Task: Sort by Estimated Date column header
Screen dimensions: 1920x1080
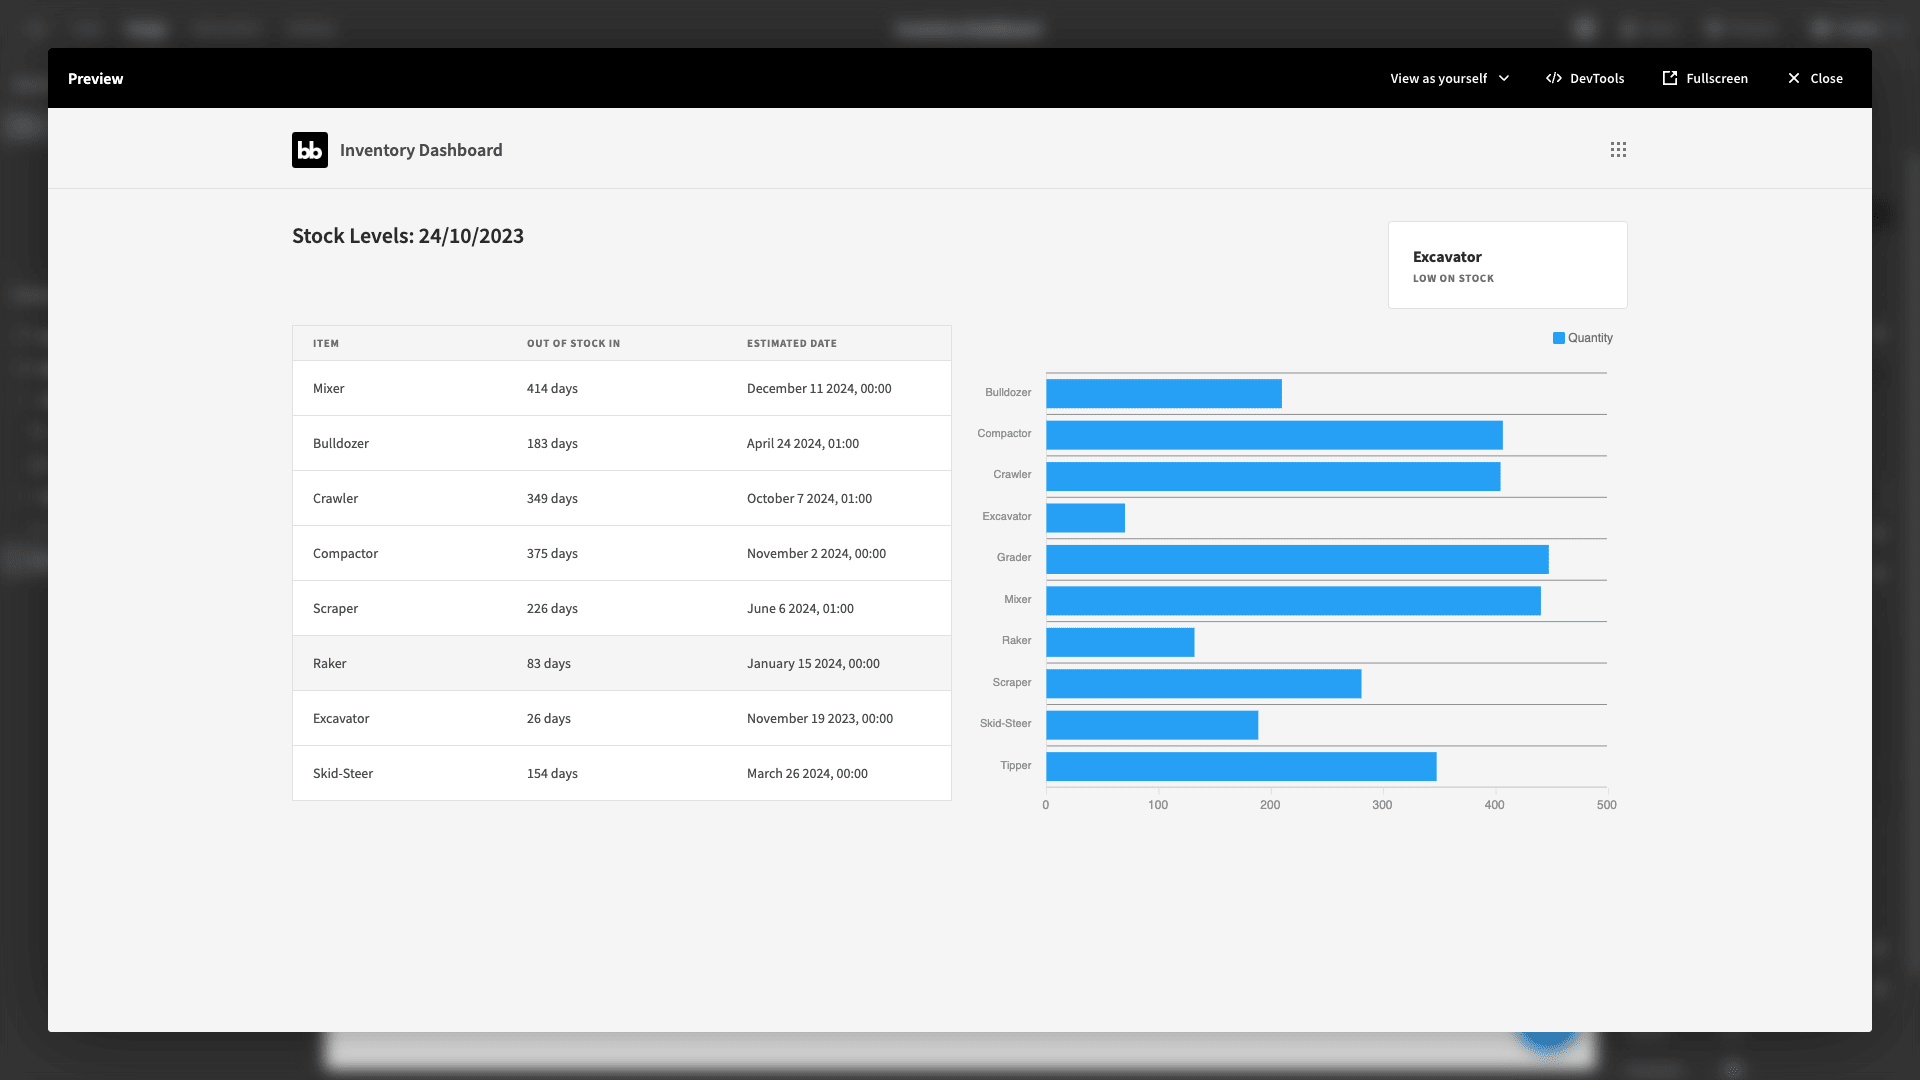Action: click(792, 343)
